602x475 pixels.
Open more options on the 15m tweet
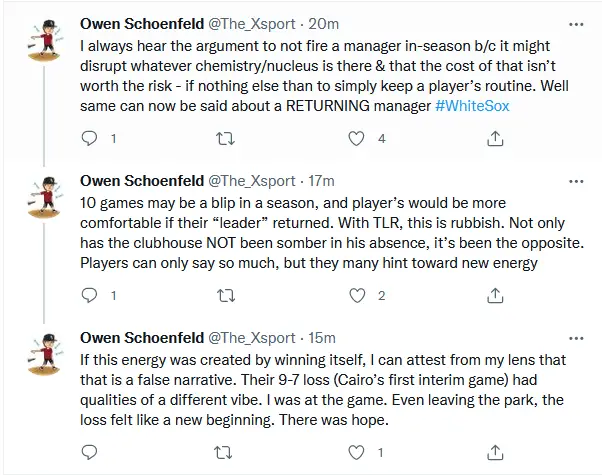point(576,339)
